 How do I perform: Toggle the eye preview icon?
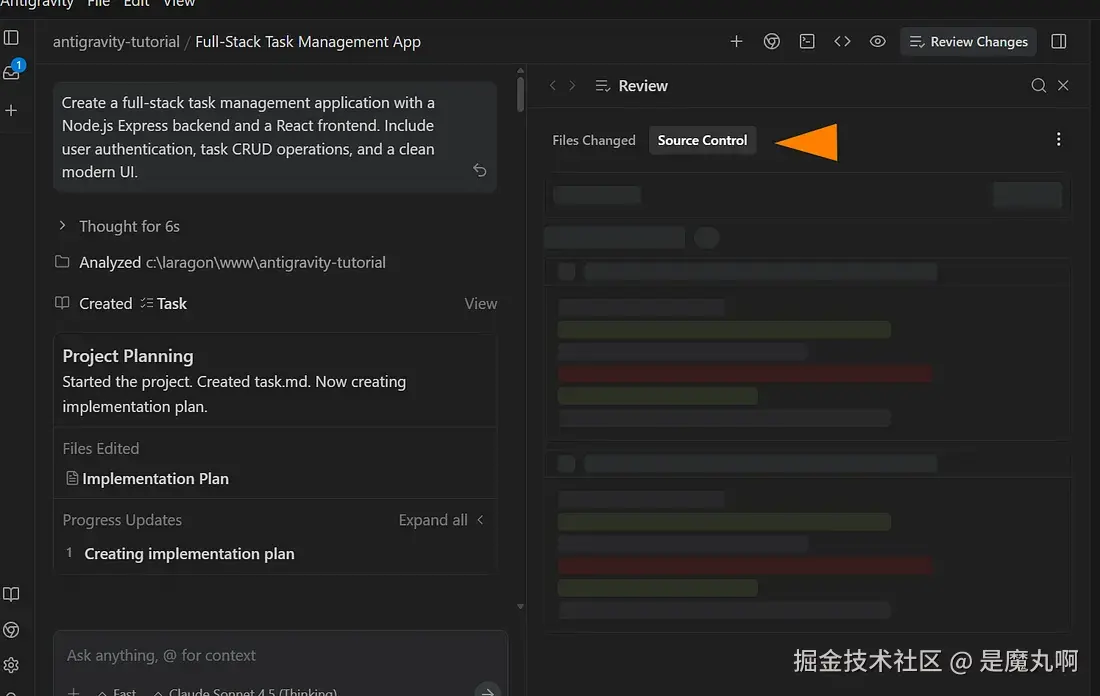coord(878,42)
